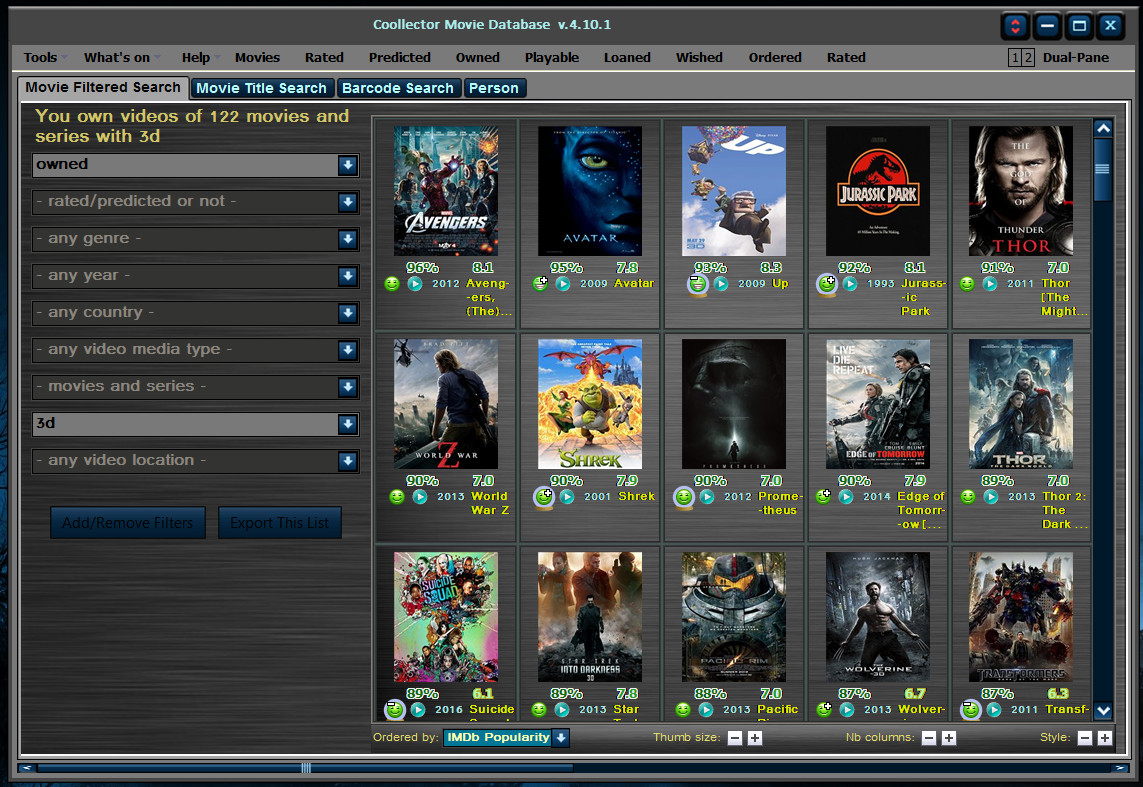Click the play icon for Edge of Tomorrow
The width and height of the screenshot is (1143, 787).
846,496
